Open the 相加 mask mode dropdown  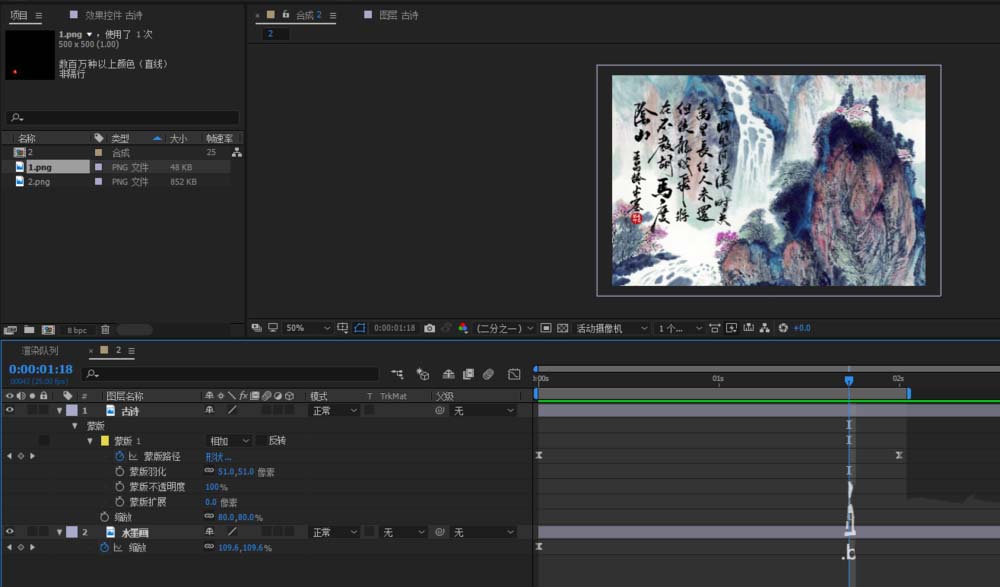(x=228, y=440)
